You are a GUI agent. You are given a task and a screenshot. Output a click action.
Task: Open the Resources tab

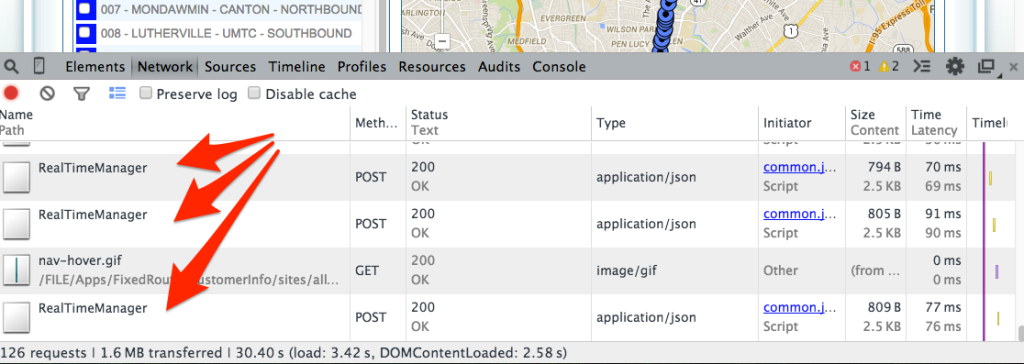point(432,67)
